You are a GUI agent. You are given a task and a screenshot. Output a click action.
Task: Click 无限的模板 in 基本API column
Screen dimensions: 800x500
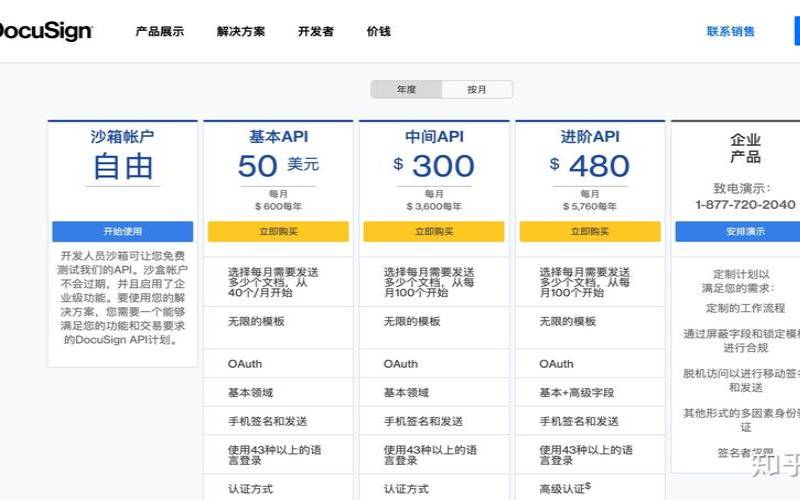click(256, 321)
